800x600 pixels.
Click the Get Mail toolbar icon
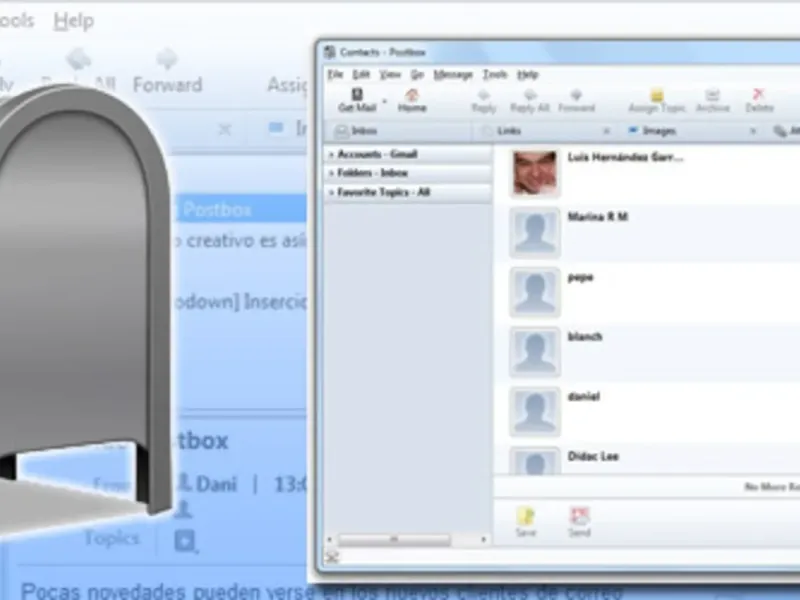[x=357, y=100]
